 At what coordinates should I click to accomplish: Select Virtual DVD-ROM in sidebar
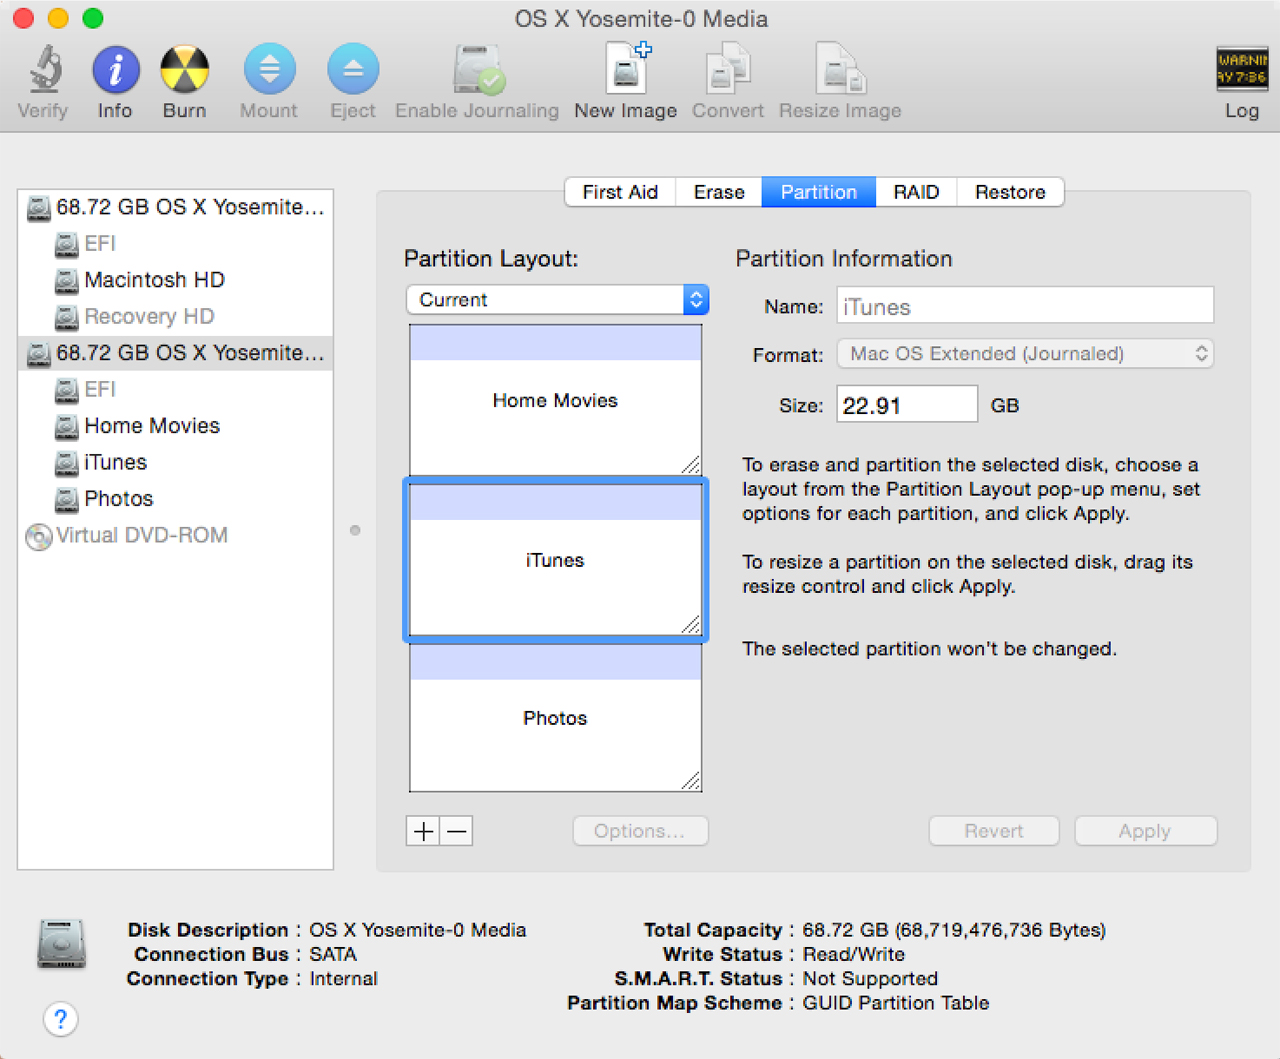176,536
